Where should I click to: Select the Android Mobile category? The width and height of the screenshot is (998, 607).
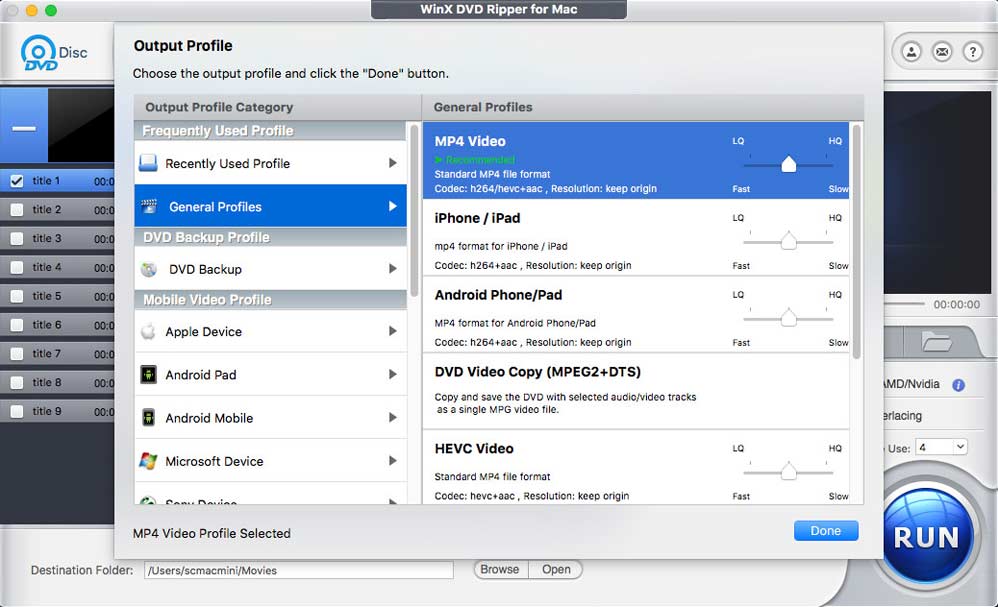click(271, 417)
